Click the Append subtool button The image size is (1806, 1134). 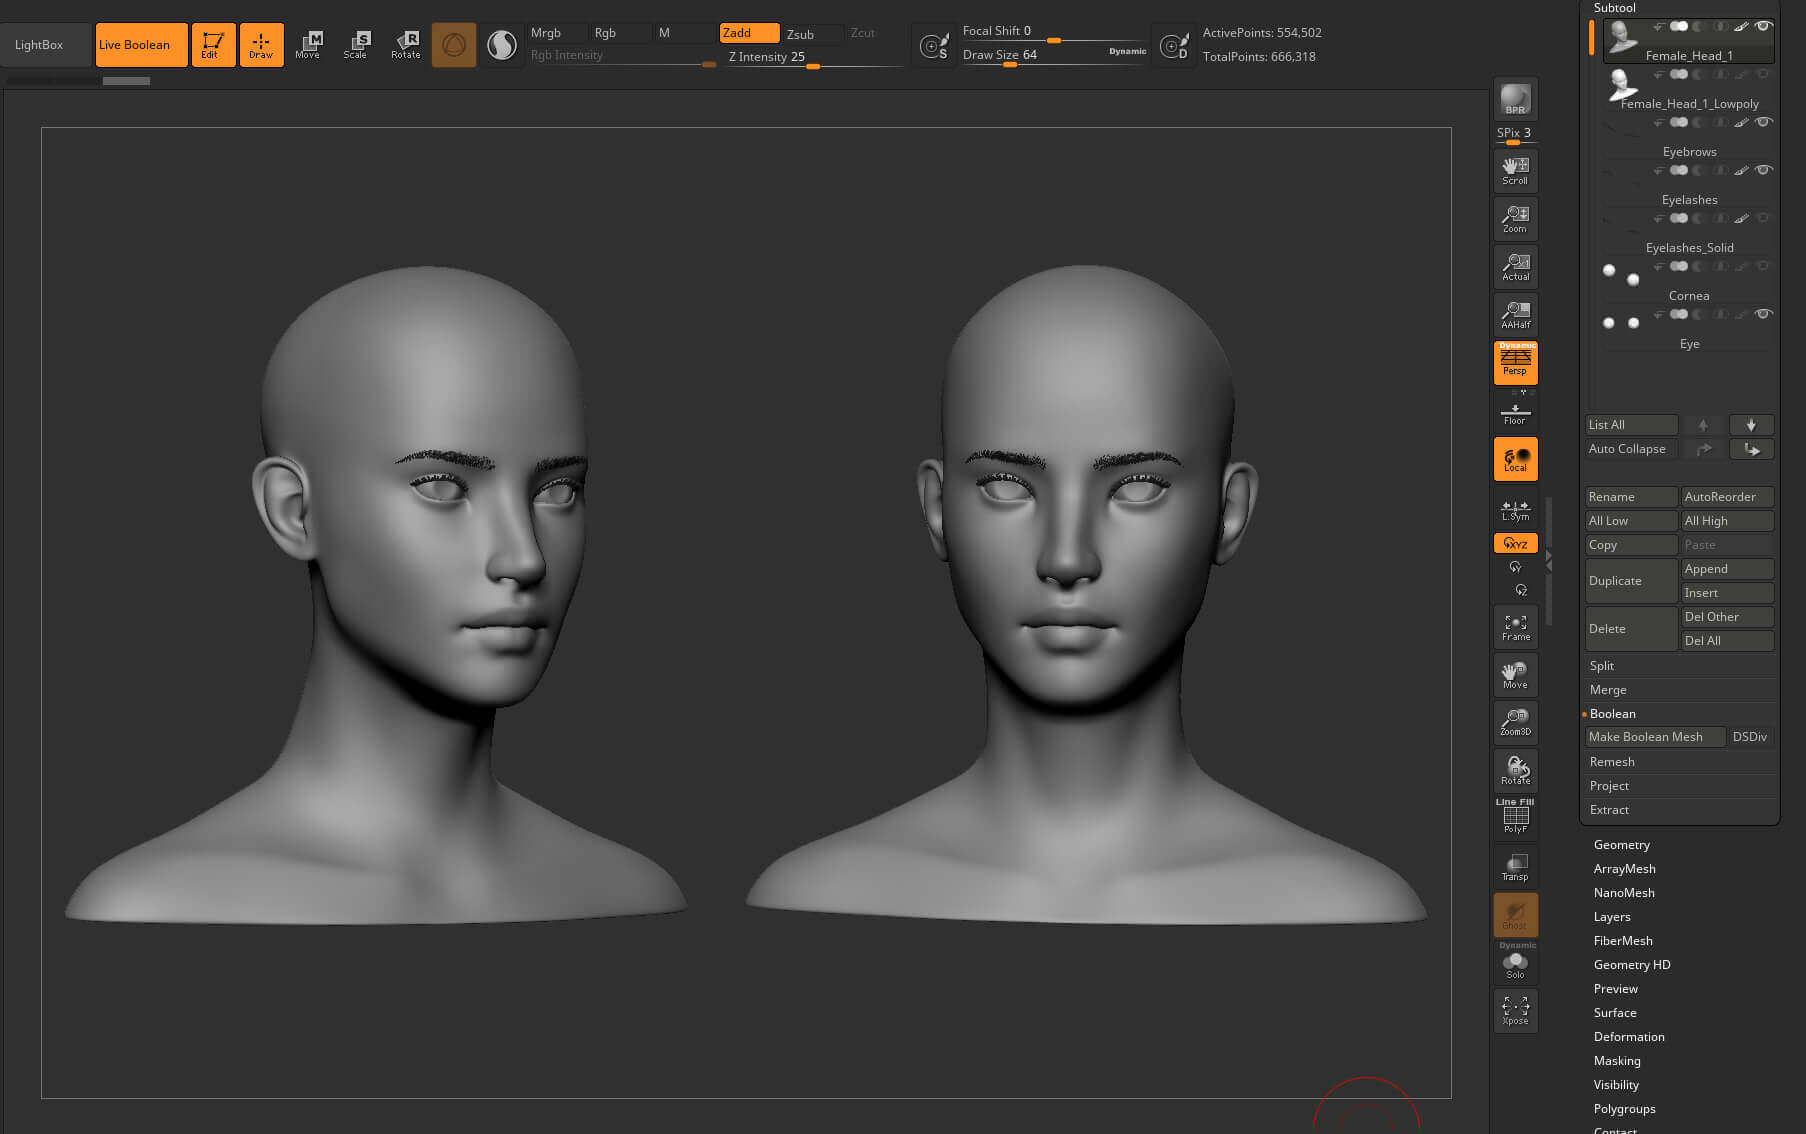[1727, 569]
